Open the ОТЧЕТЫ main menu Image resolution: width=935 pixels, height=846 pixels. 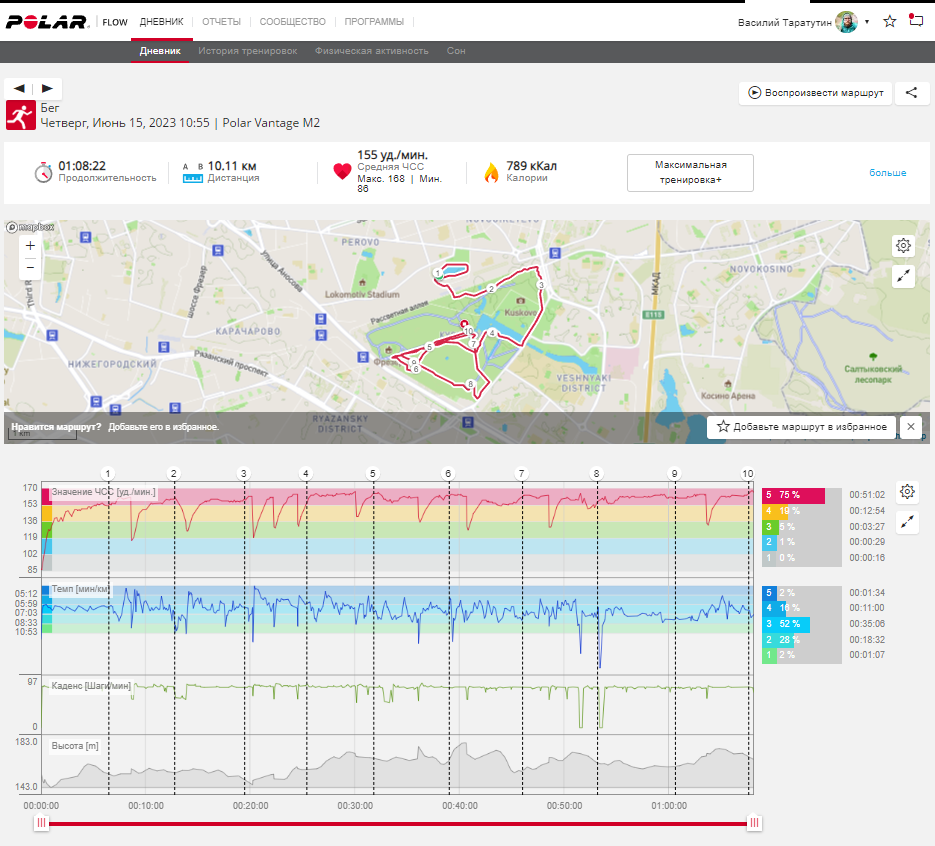click(x=221, y=22)
